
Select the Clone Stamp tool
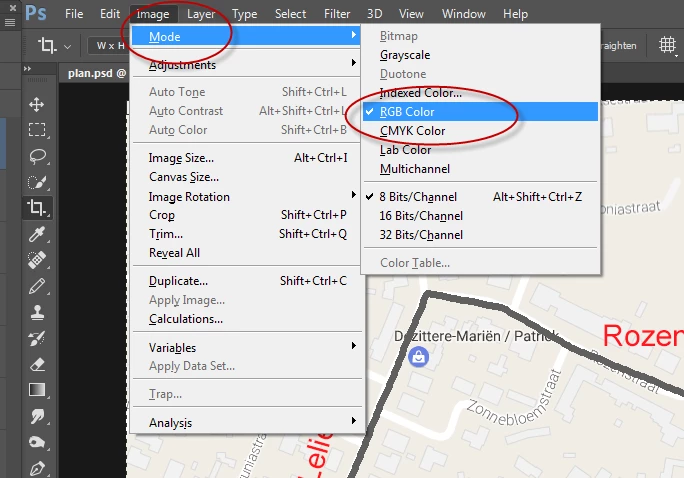tap(37, 312)
